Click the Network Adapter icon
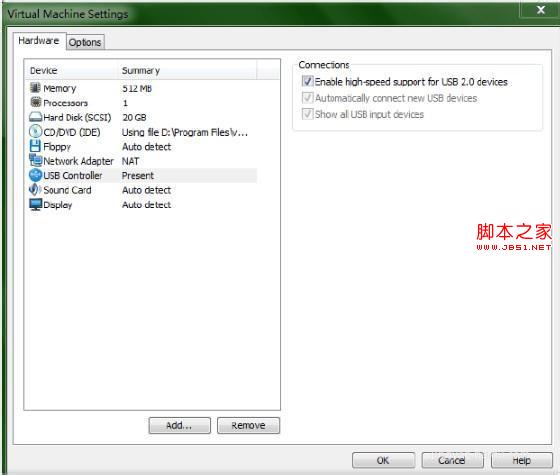 [x=35, y=160]
